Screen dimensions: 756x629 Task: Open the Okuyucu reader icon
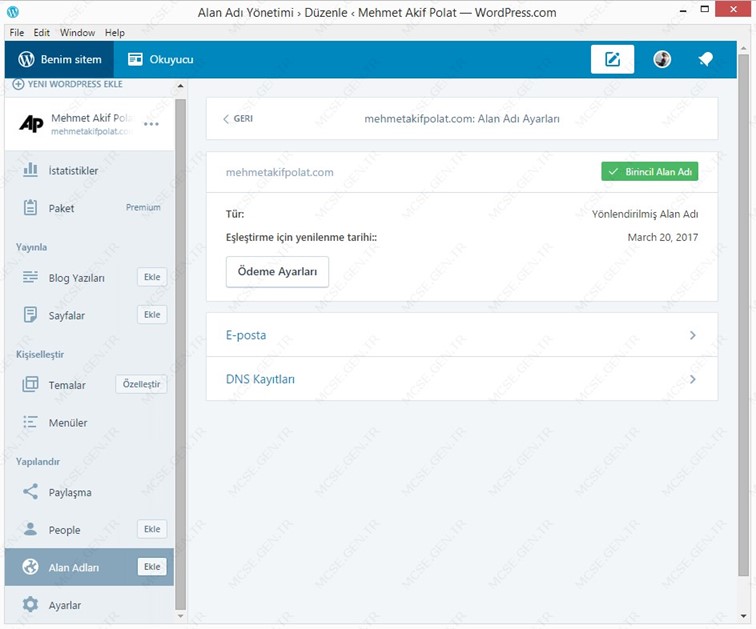tap(135, 59)
